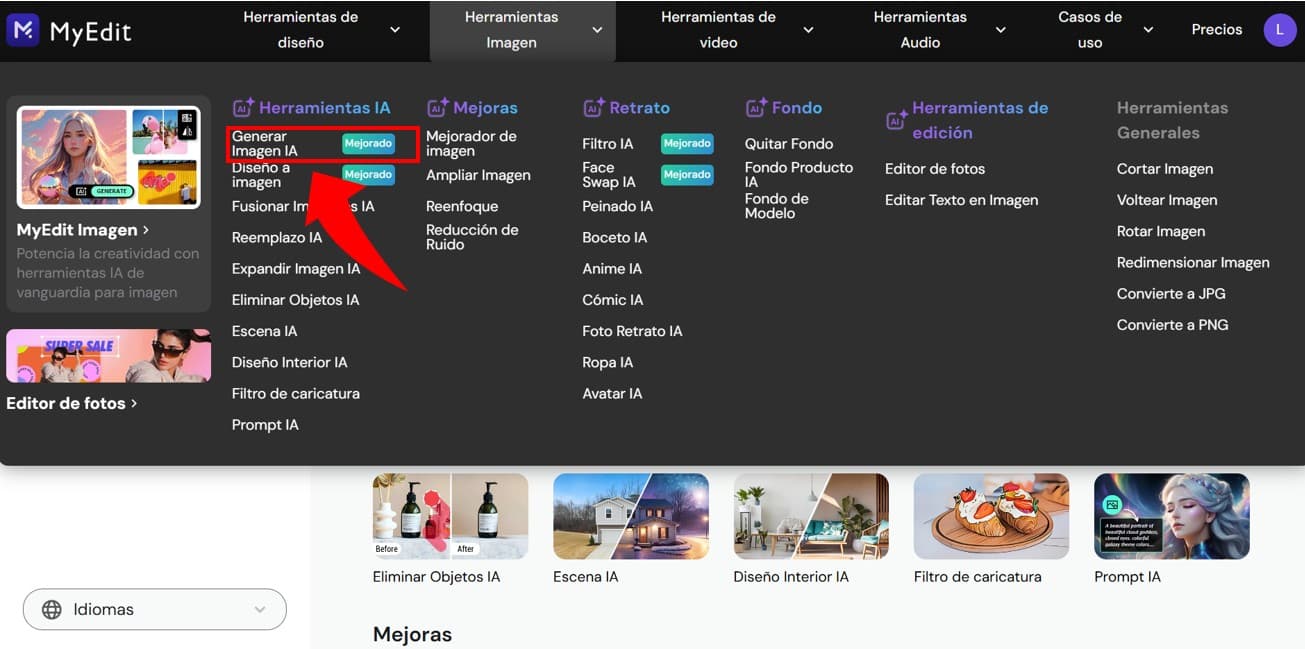Collapse the Herramientas Imagen menu chevron
This screenshot has width=1305, height=649.
coord(597,30)
